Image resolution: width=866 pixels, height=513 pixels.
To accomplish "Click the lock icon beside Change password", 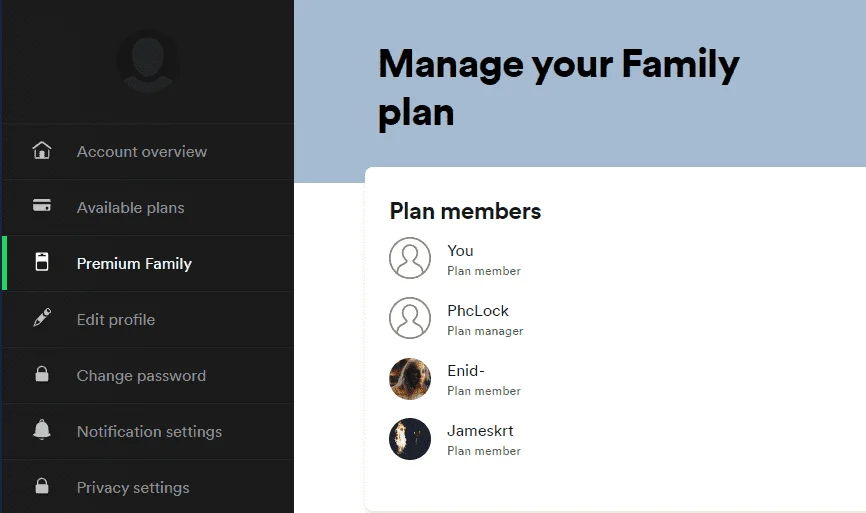I will 42,374.
